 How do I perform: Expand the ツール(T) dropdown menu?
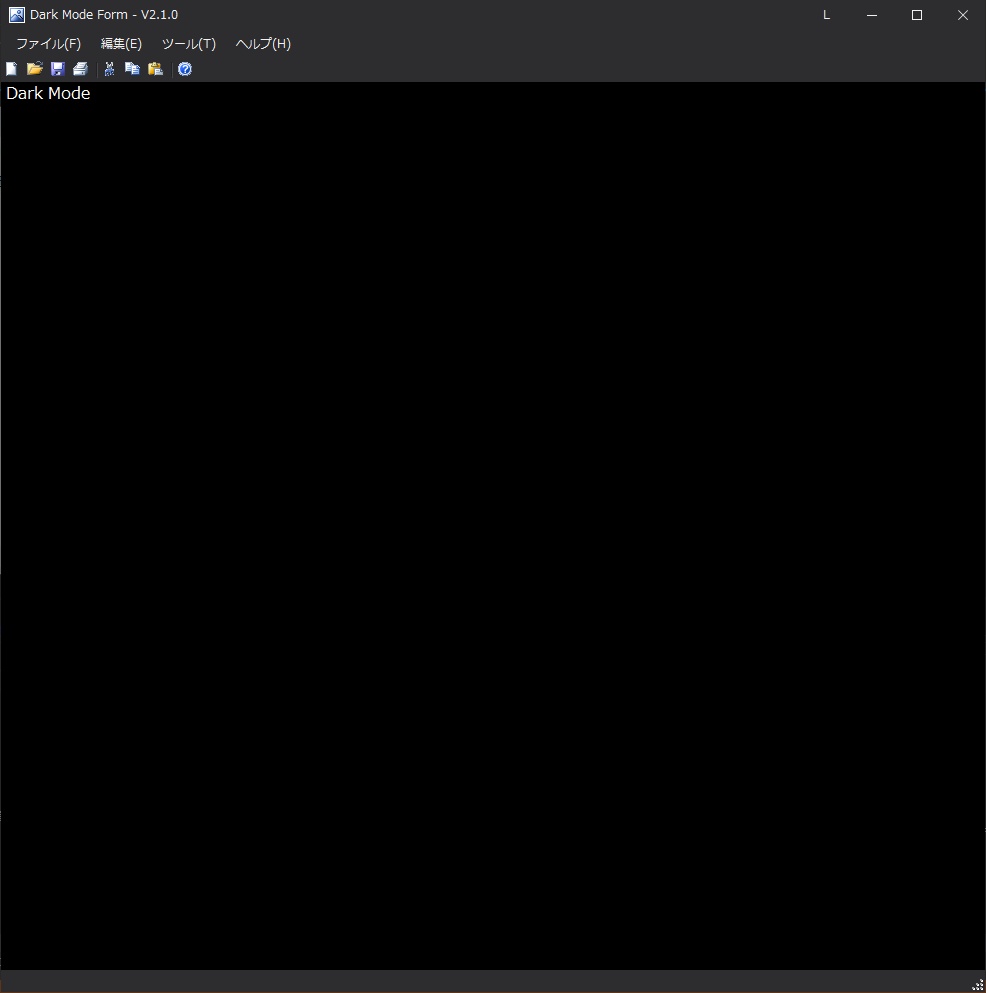click(189, 43)
